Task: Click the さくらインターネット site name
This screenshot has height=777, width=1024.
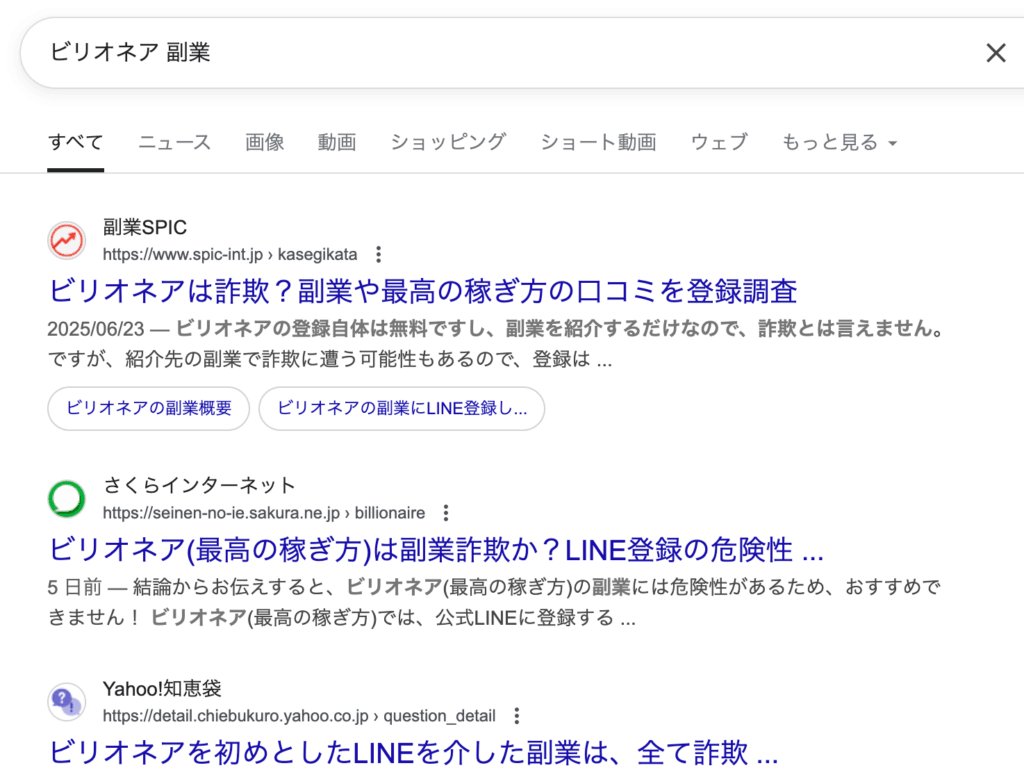Action: click(x=199, y=485)
